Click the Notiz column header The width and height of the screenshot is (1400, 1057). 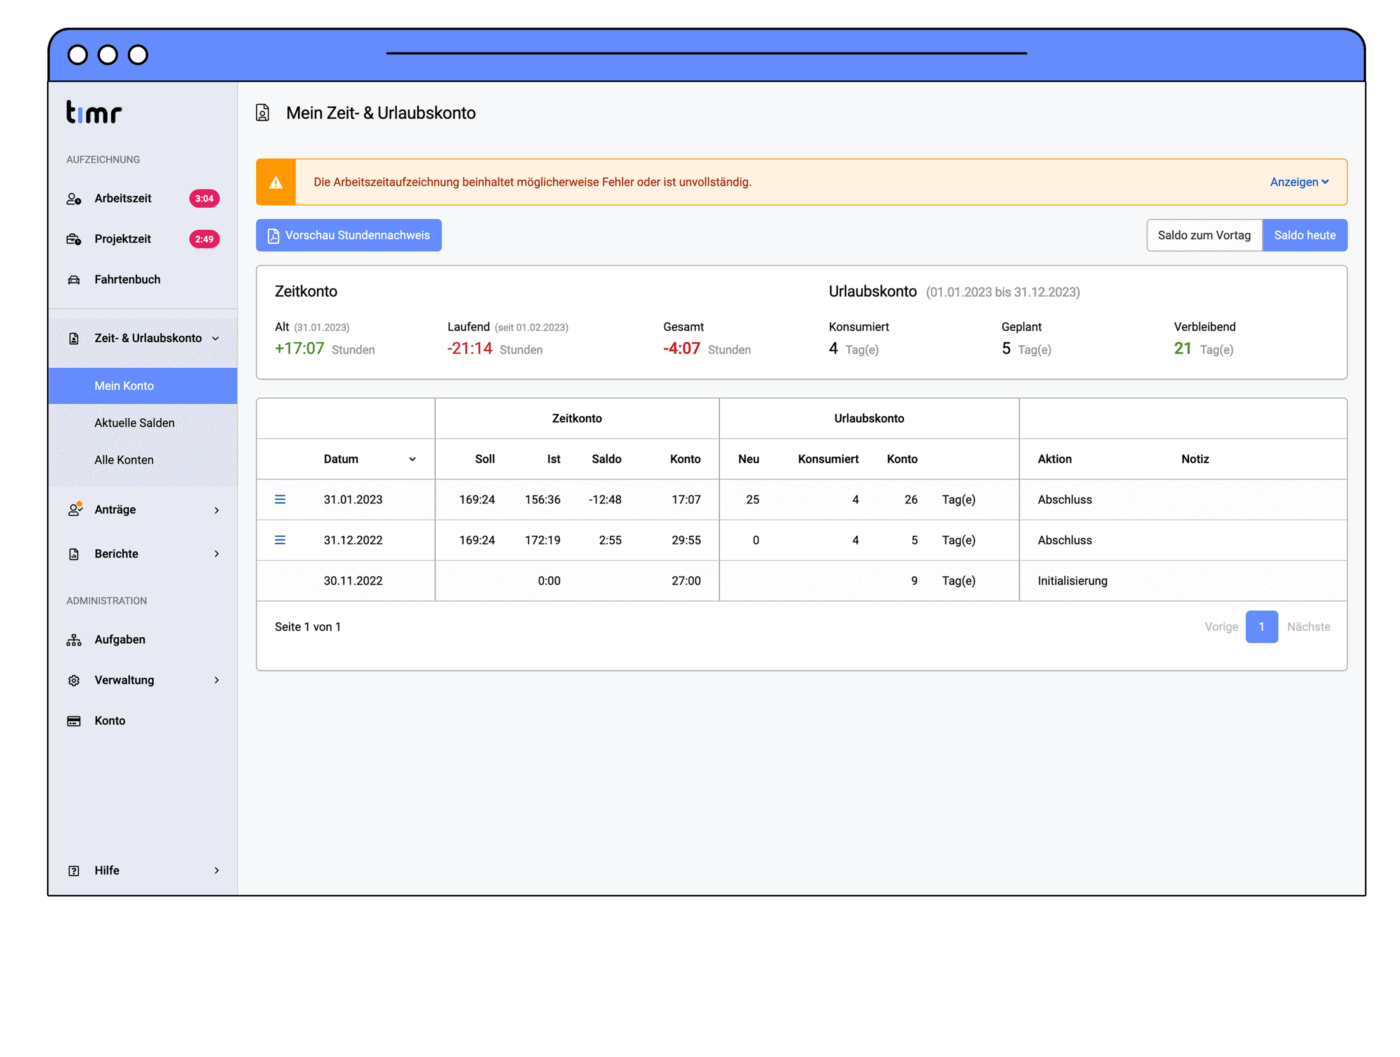click(1195, 460)
